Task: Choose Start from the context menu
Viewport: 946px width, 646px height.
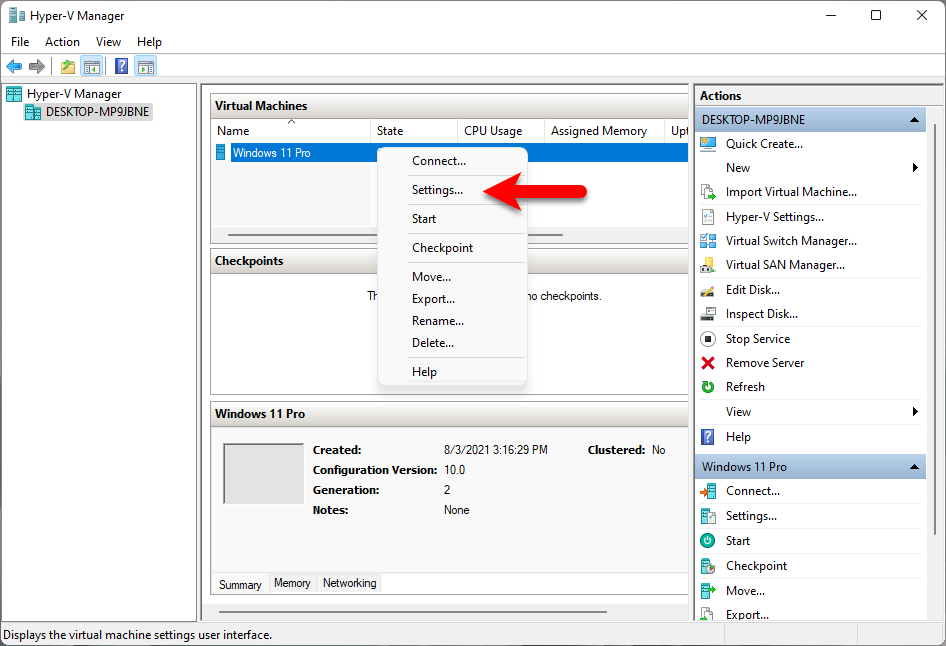Action: [x=452, y=219]
